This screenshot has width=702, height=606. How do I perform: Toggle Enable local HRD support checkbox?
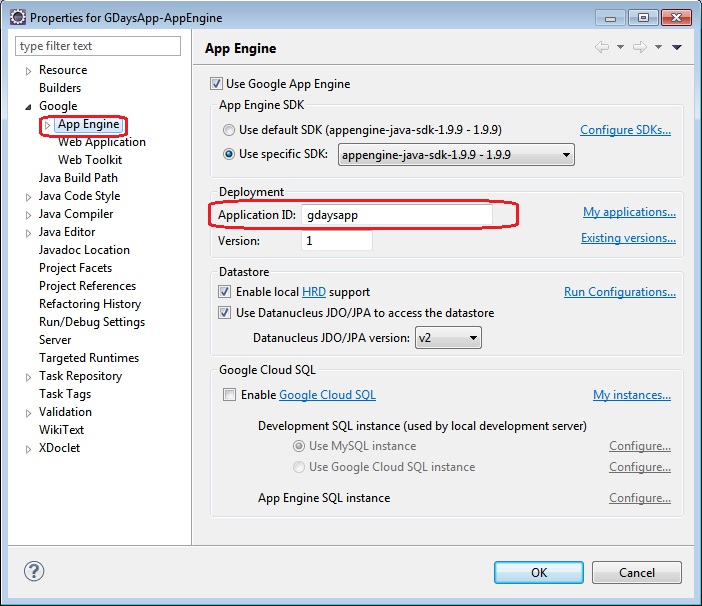[225, 292]
